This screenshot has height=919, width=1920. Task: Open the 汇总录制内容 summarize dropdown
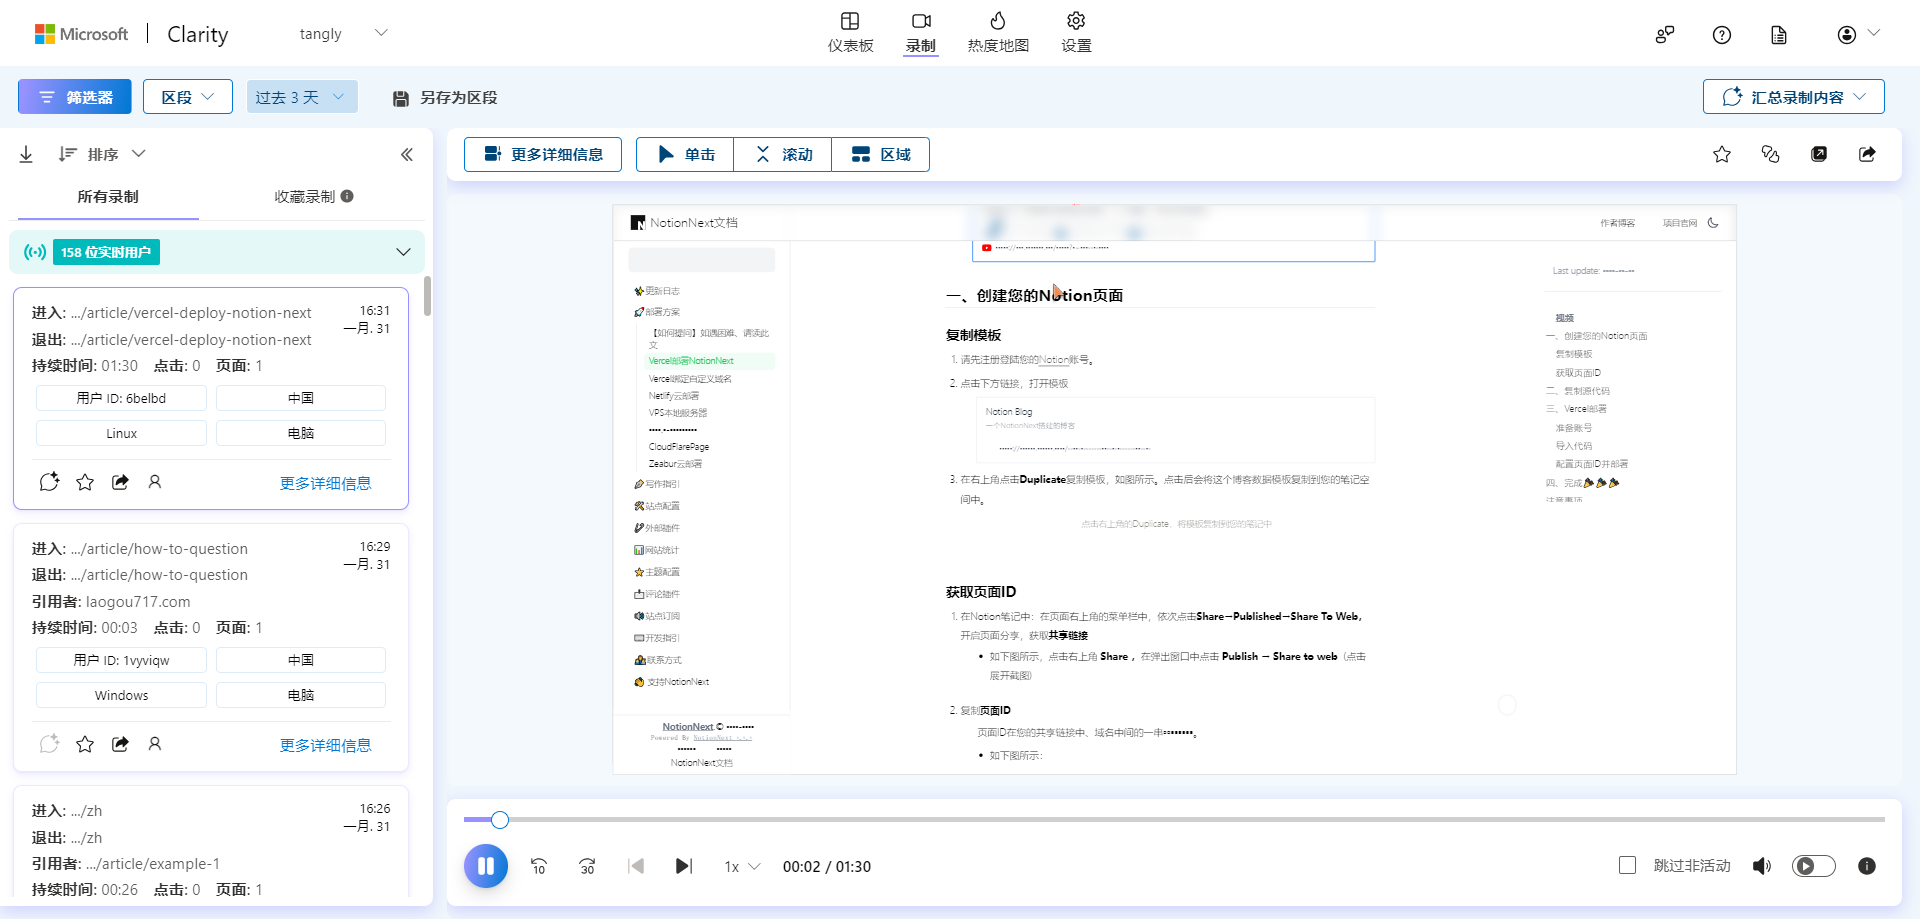click(1794, 97)
